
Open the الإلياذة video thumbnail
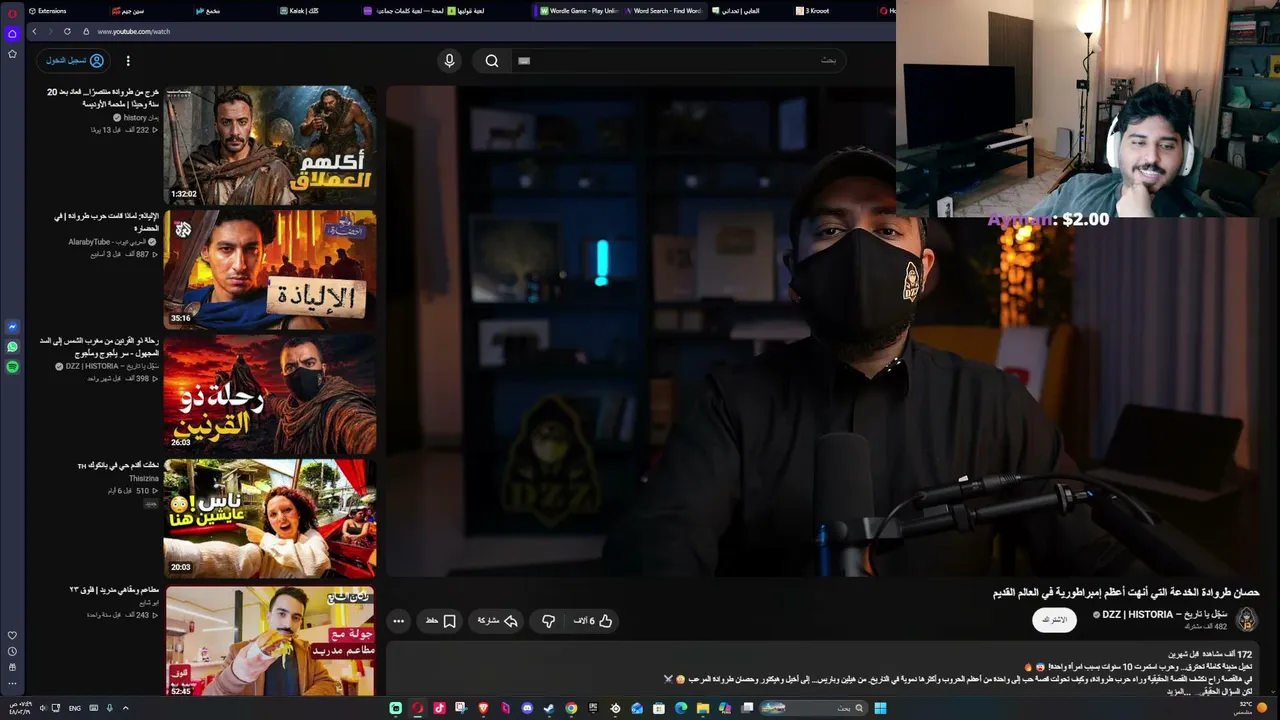click(270, 269)
